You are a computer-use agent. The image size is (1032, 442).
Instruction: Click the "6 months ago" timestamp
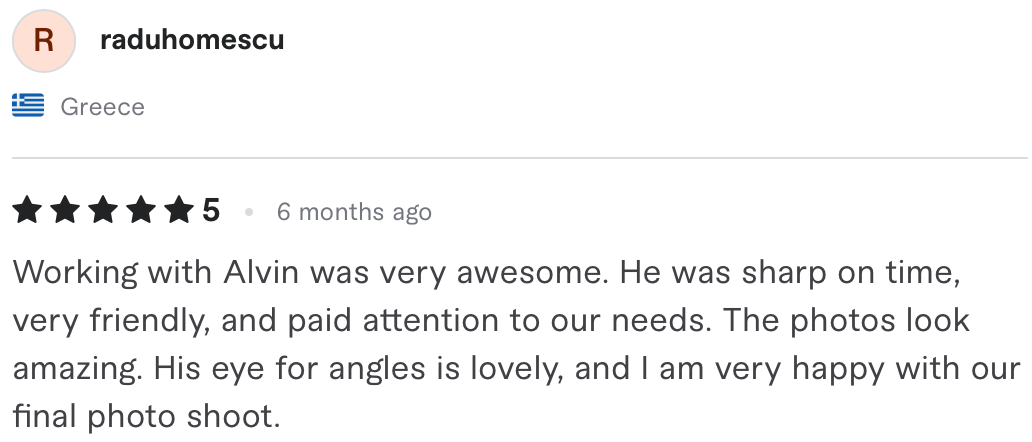click(354, 212)
